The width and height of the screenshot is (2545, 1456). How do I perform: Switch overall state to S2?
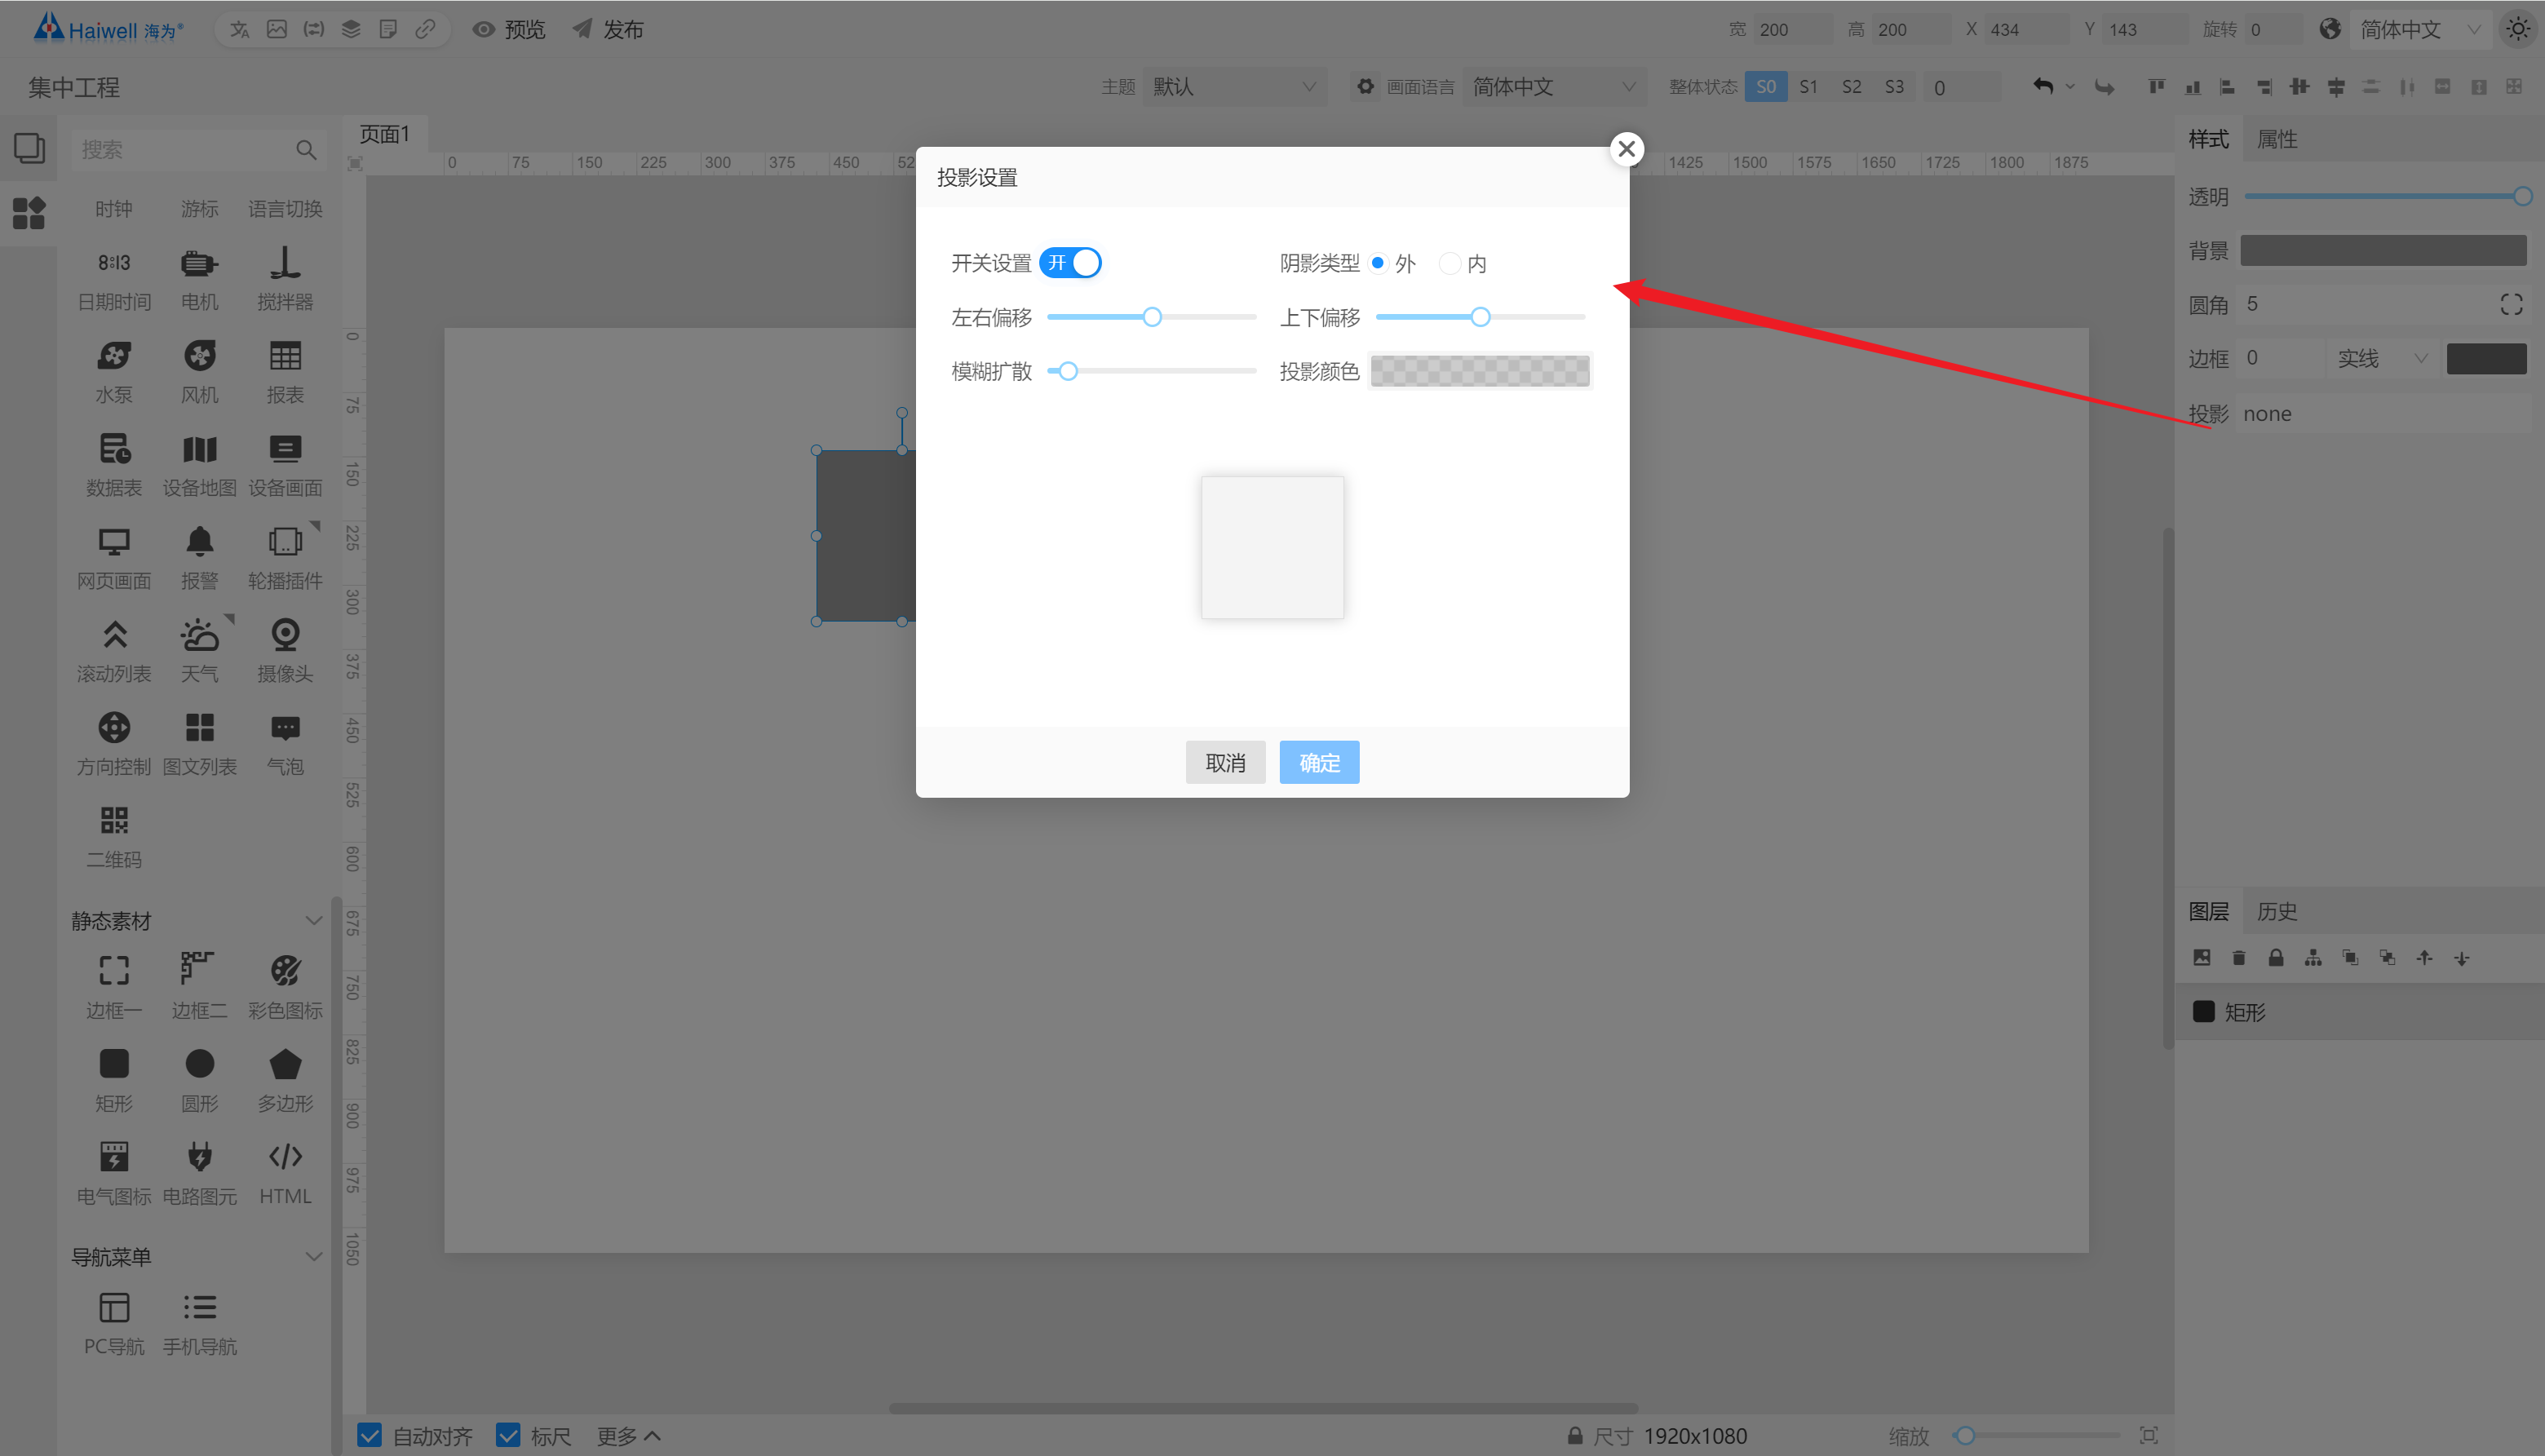click(x=1851, y=87)
